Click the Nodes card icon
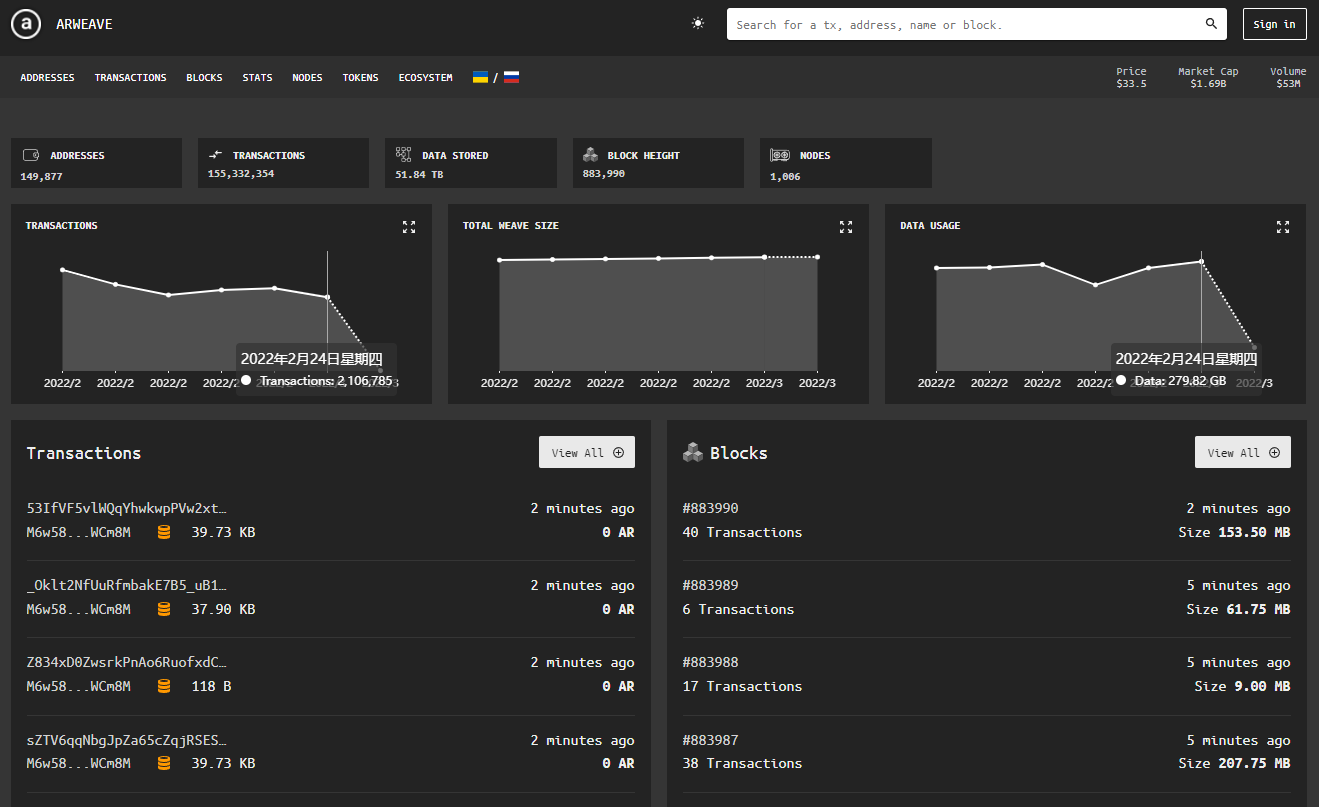 coord(780,155)
